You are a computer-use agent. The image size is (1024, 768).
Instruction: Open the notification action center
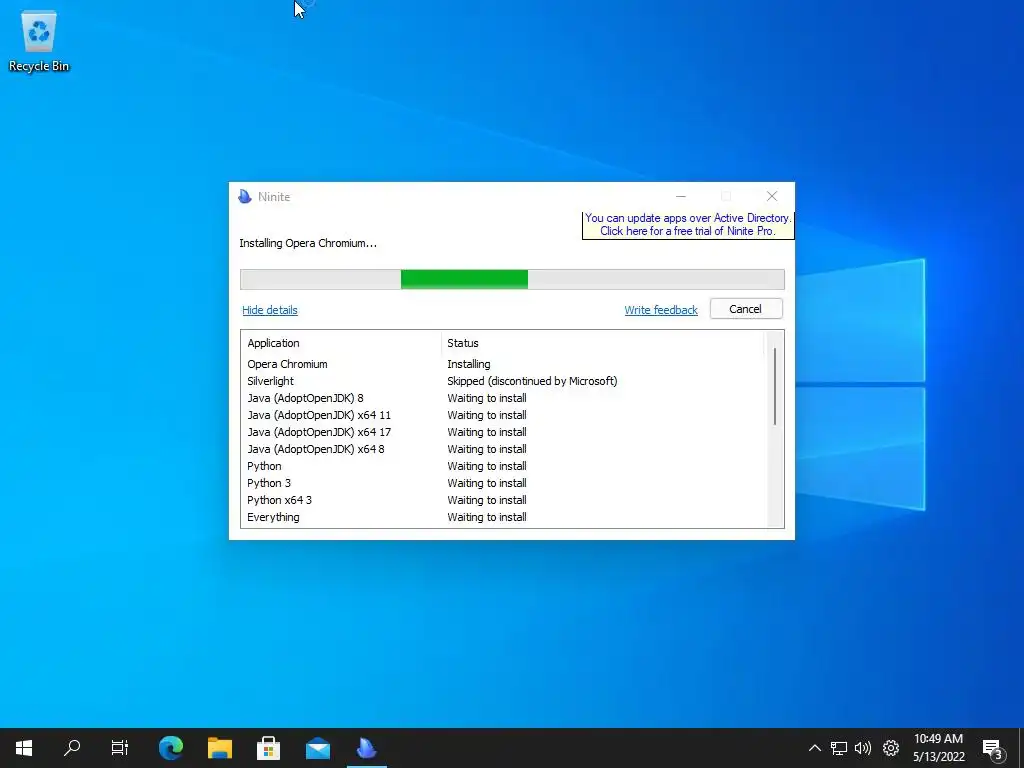(x=993, y=749)
